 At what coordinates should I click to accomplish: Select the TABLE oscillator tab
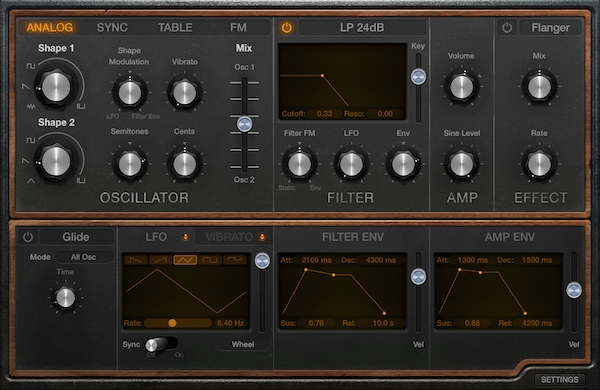[x=175, y=28]
